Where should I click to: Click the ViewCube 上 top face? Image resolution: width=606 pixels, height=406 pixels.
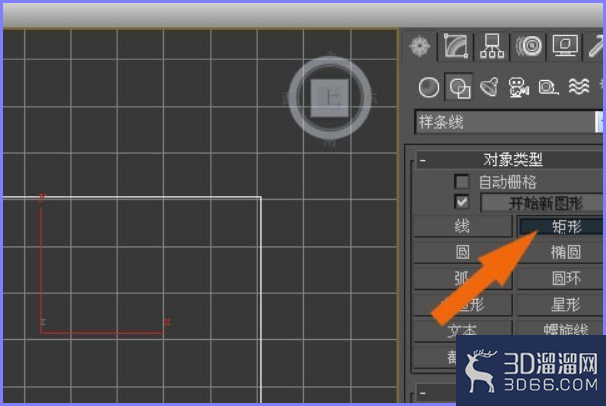coord(330,98)
